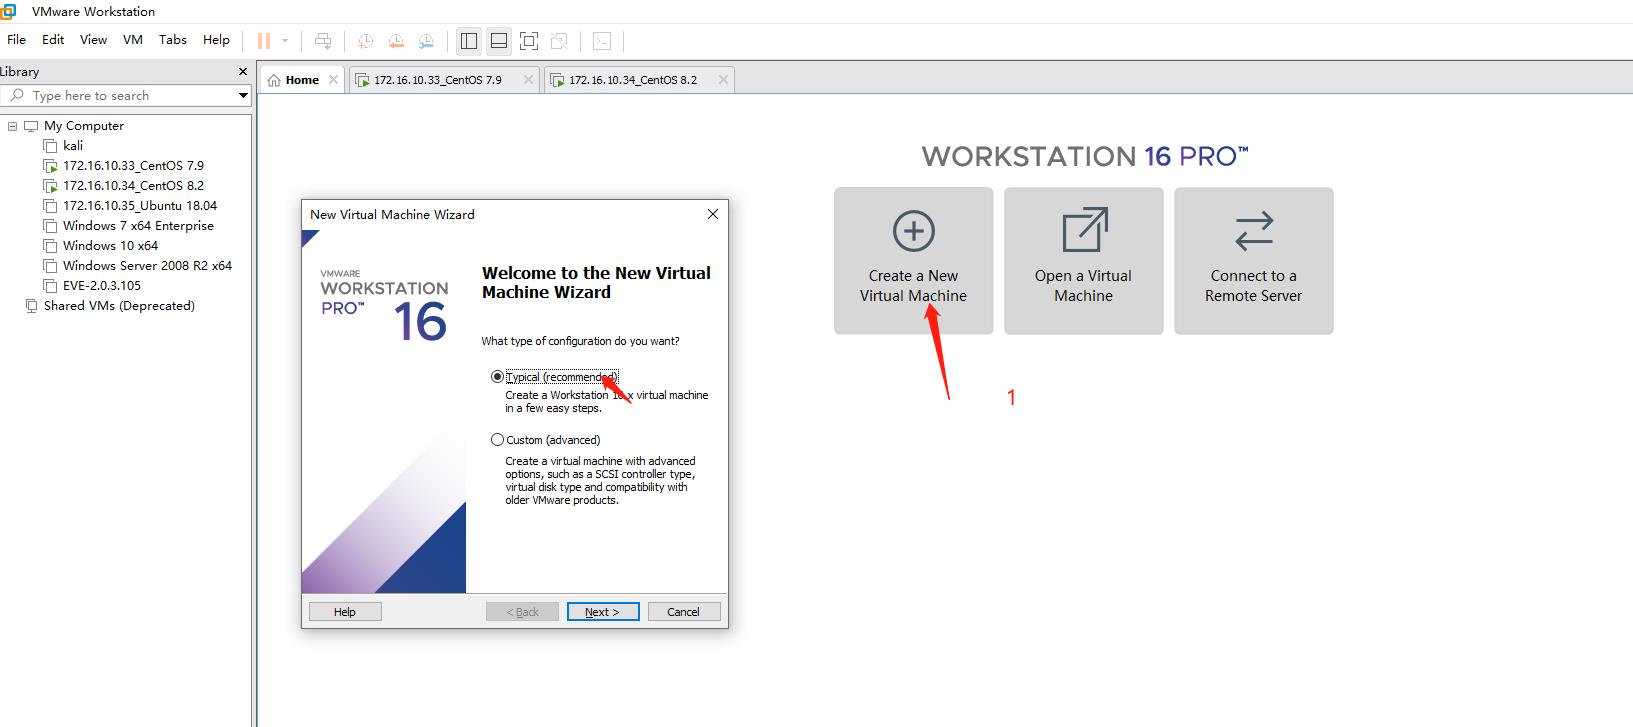Screen dimensions: 1633x727
Task: Open the Snapshot Manager toolbar icon
Action: pos(426,41)
